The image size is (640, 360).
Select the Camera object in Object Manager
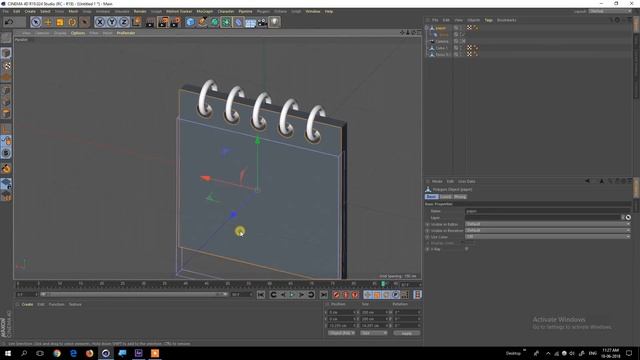[442, 41]
